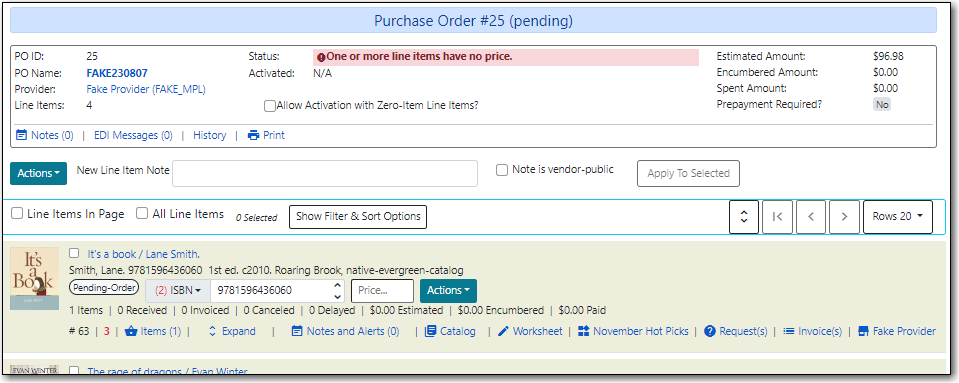This screenshot has width=959, height=383.
Task: Click the basket icon next to Items (1)
Action: (x=131, y=331)
